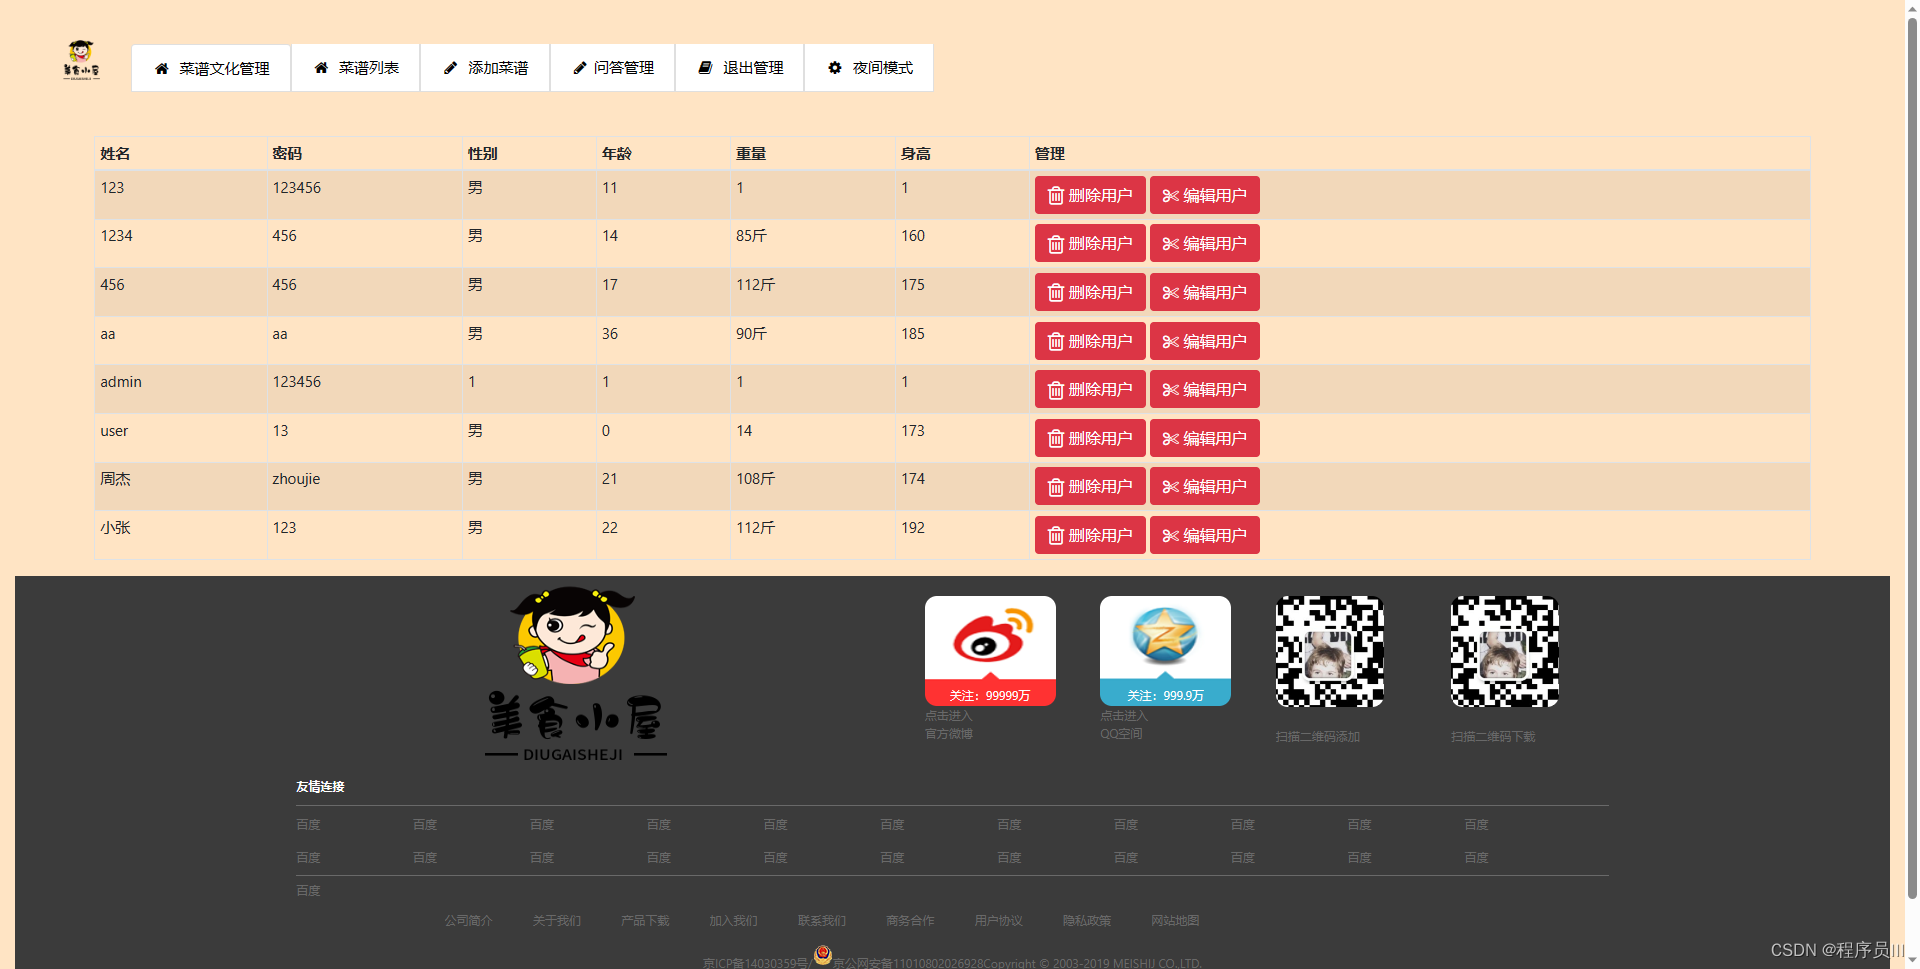Open 菜谱文化管理 menu item
Viewport: 1920px width, 969px height.
tap(211, 68)
